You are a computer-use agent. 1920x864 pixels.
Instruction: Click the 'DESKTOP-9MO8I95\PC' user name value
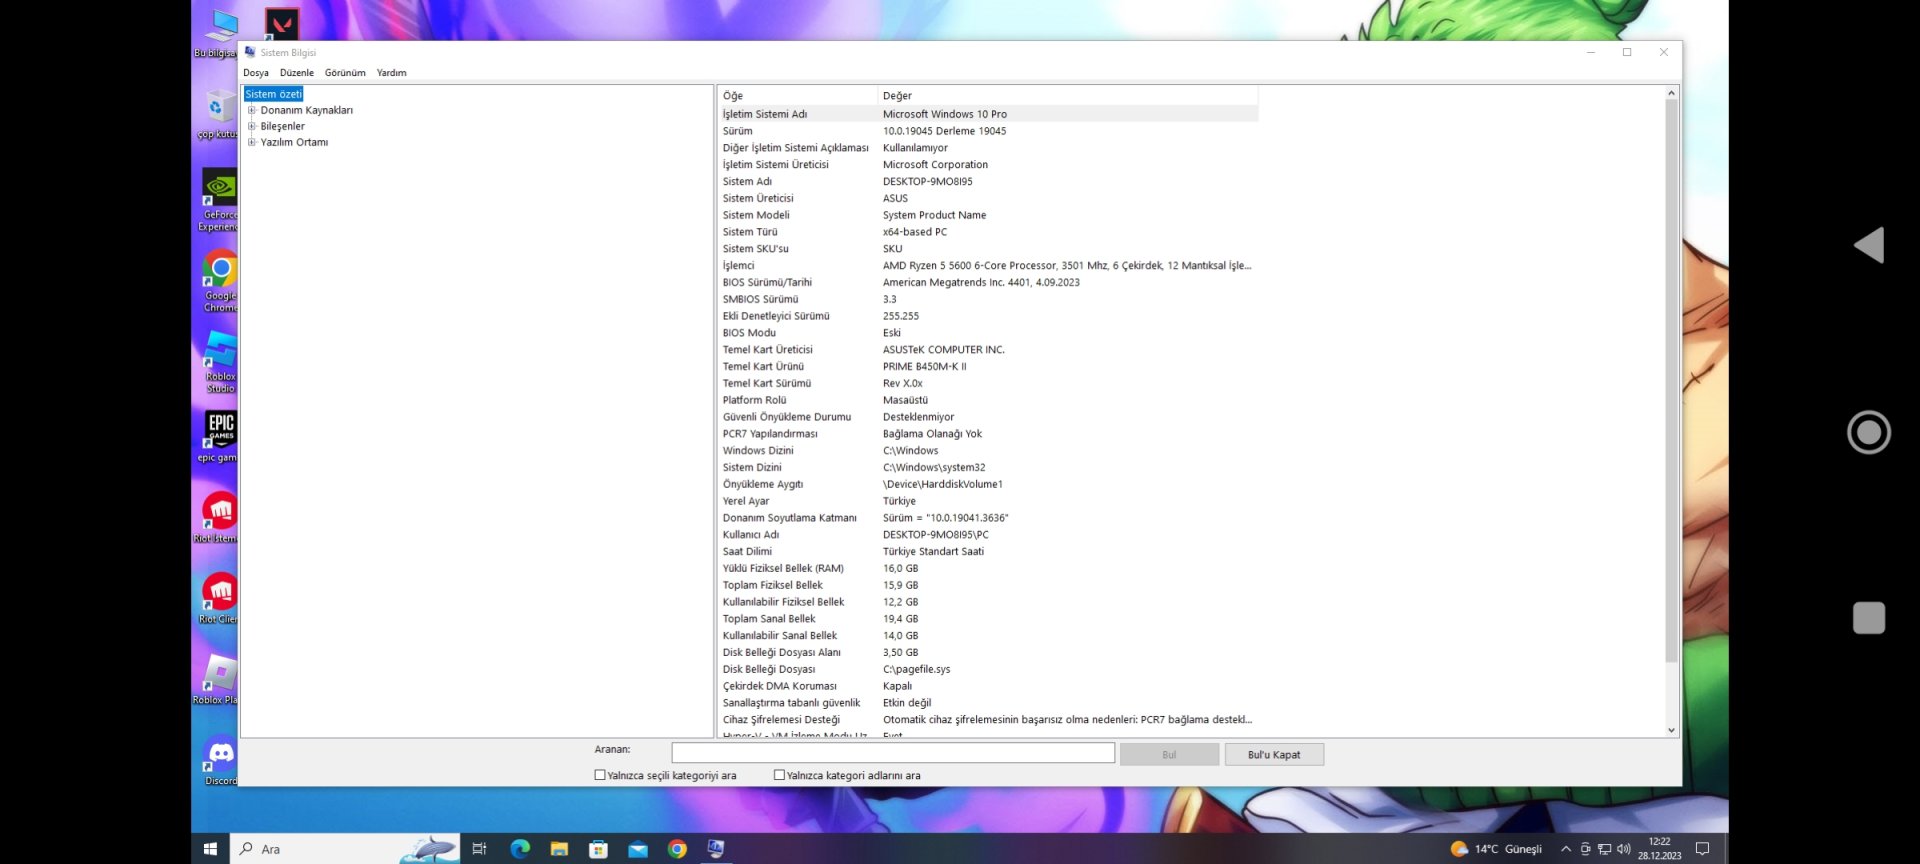point(935,534)
